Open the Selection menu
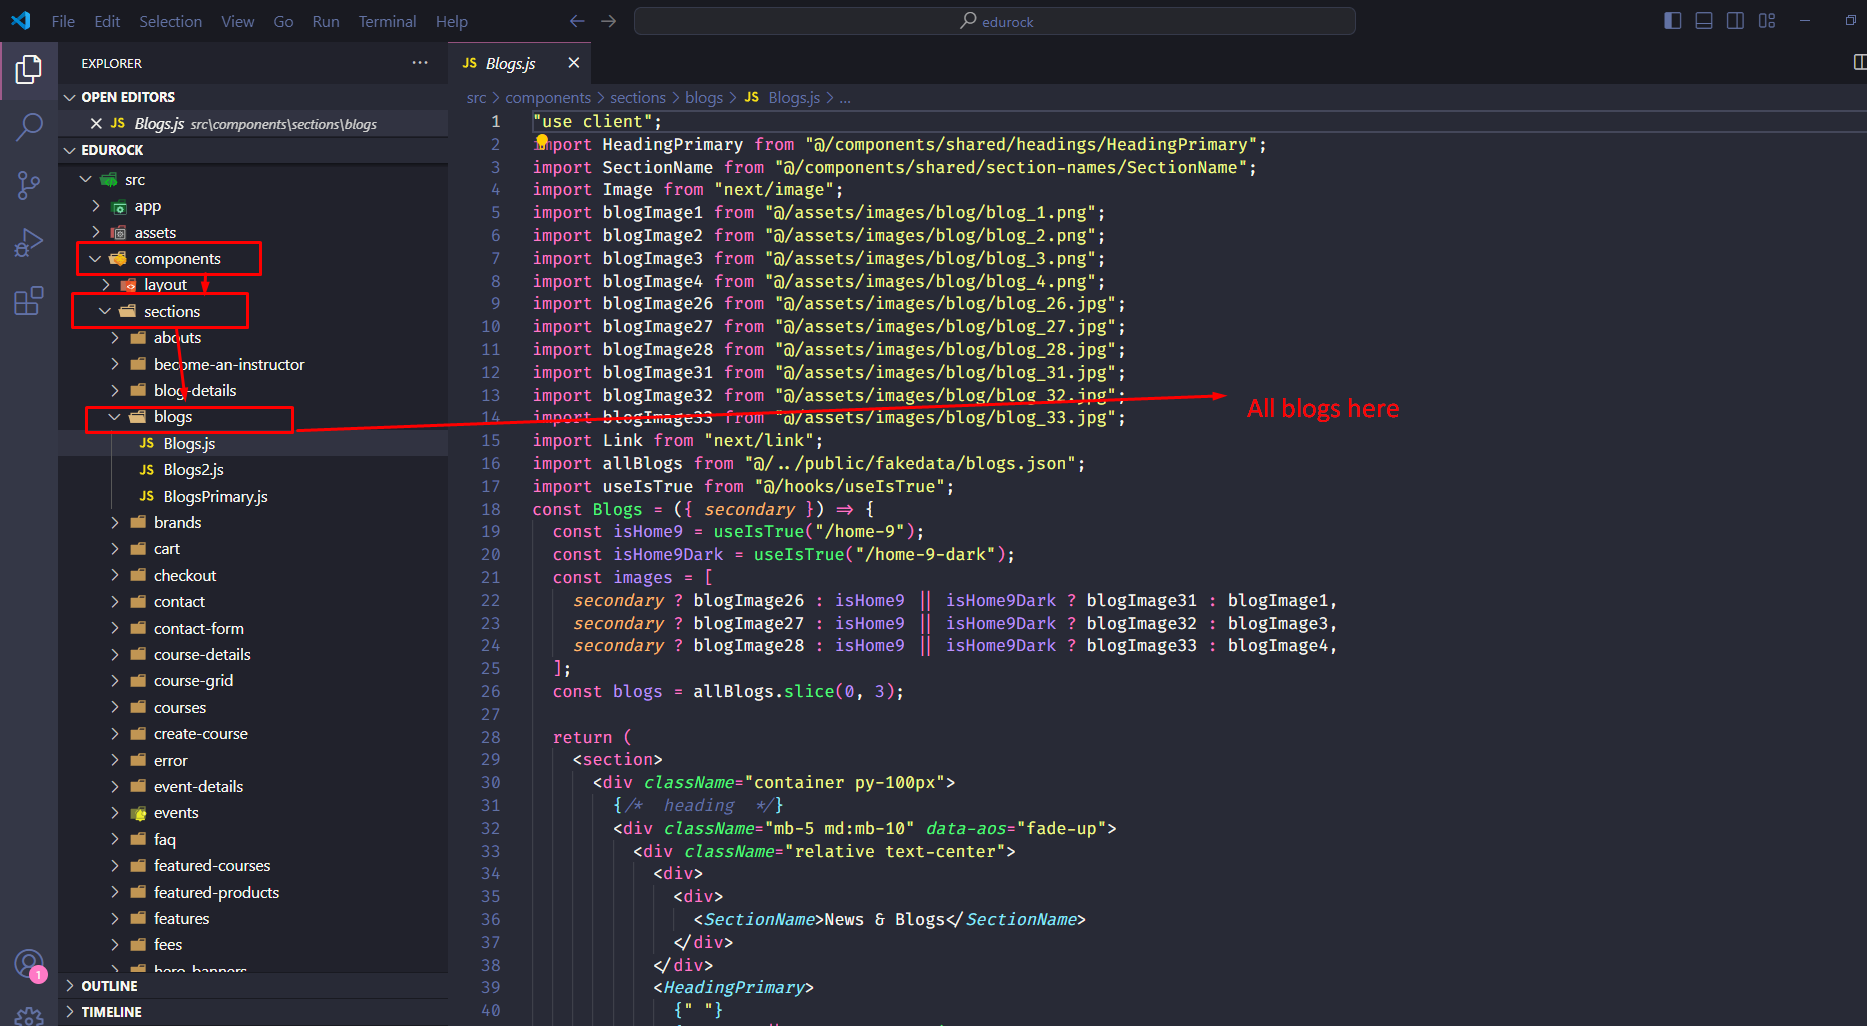This screenshot has height=1026, width=1867. tap(170, 21)
